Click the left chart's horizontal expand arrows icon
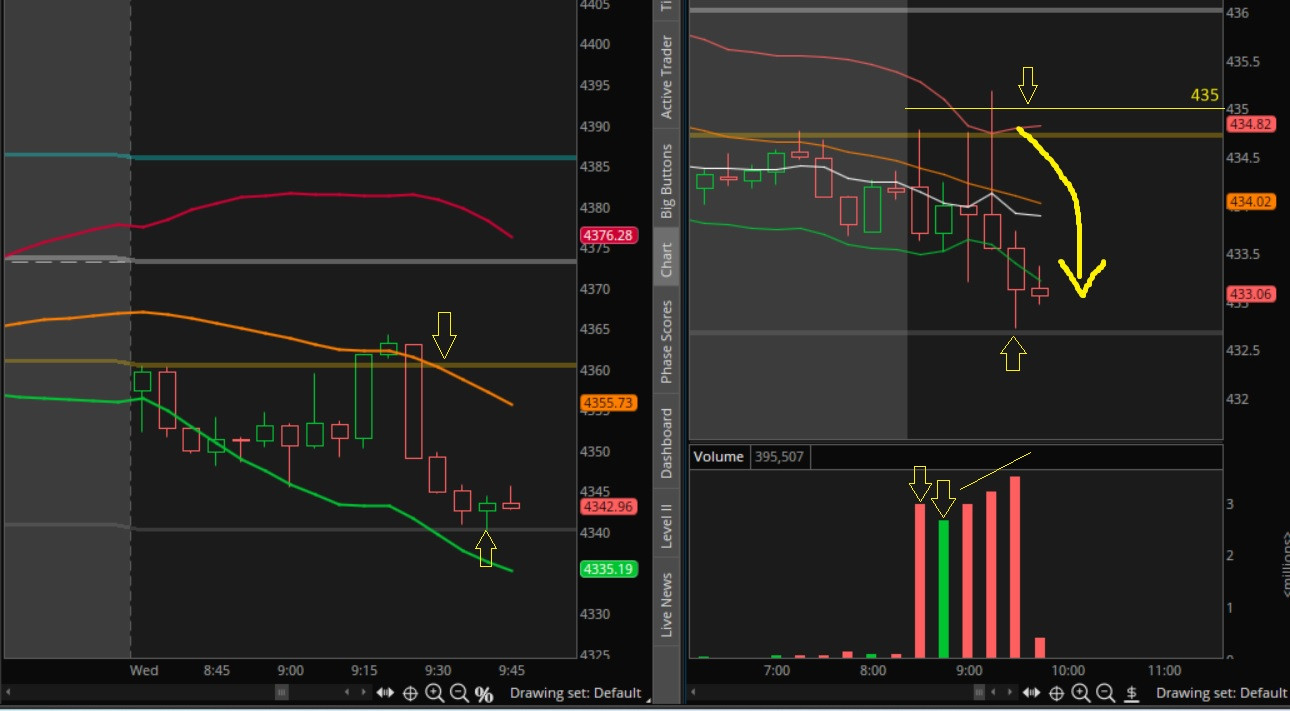 coord(385,693)
